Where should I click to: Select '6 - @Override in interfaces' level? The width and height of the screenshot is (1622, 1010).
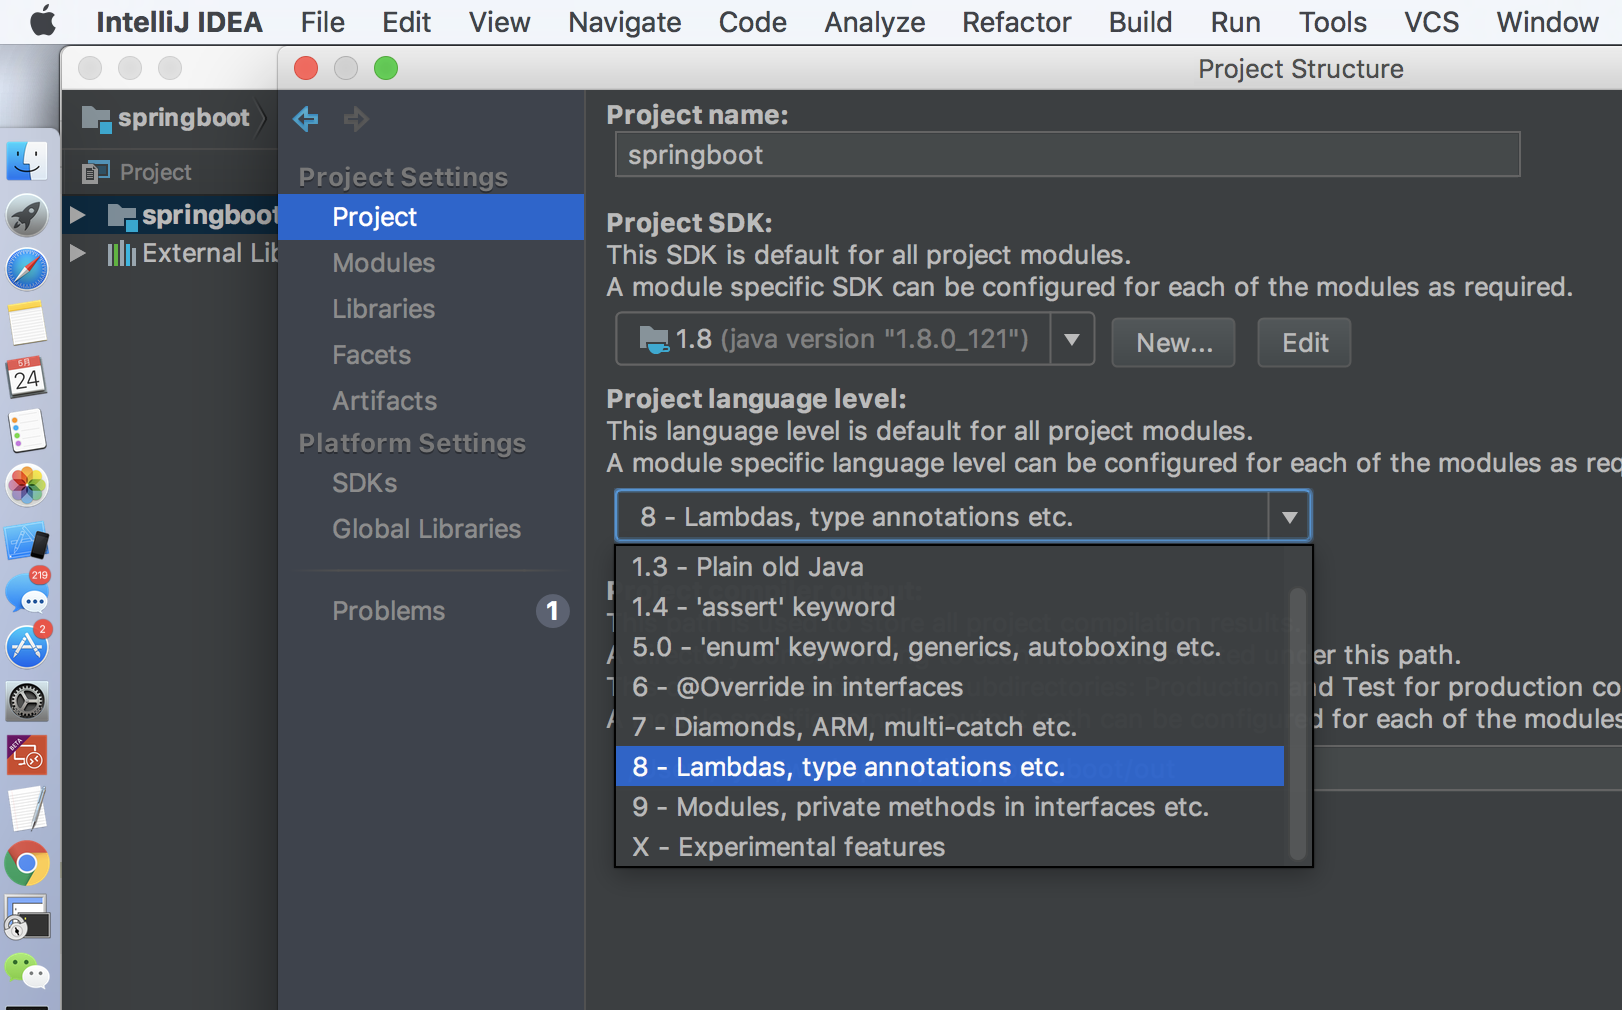950,687
